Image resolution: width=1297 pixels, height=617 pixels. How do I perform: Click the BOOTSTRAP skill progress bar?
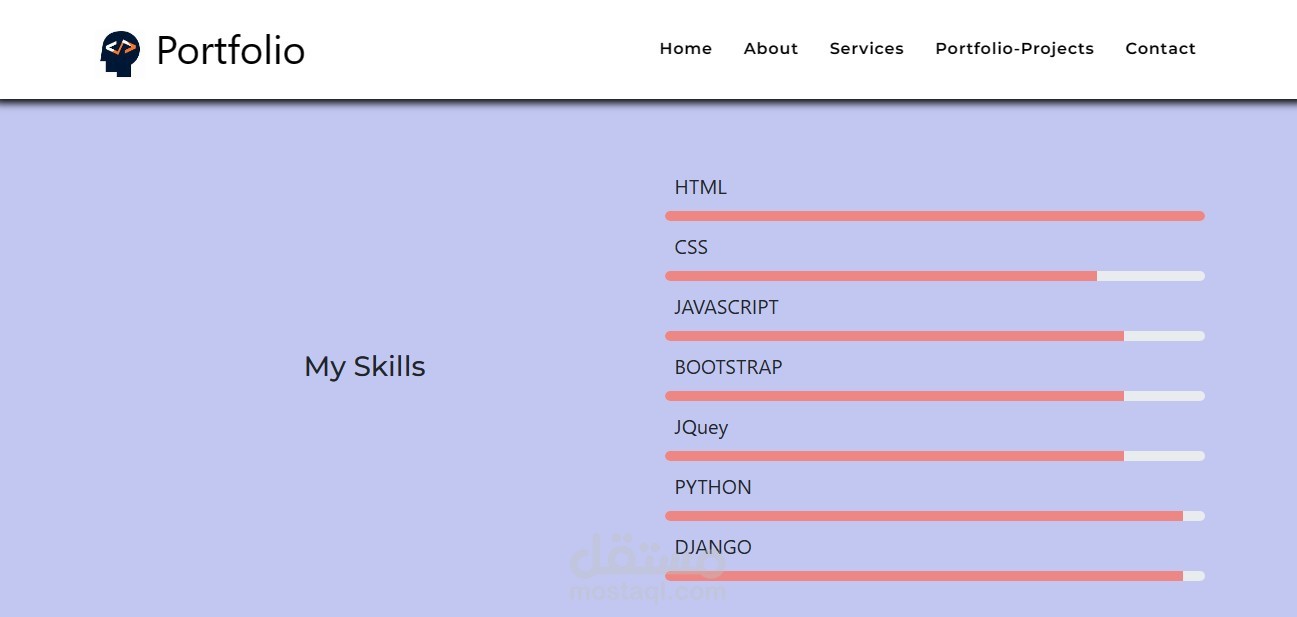[x=934, y=396]
